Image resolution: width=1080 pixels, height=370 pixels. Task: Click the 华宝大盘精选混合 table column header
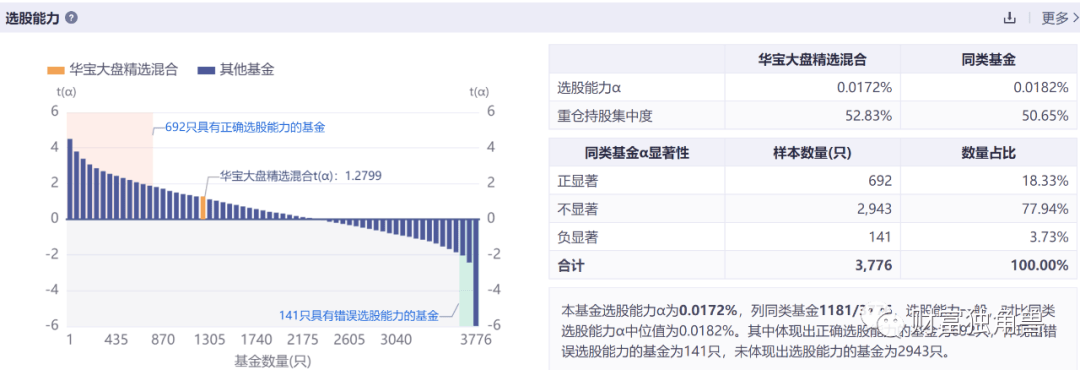pos(812,60)
